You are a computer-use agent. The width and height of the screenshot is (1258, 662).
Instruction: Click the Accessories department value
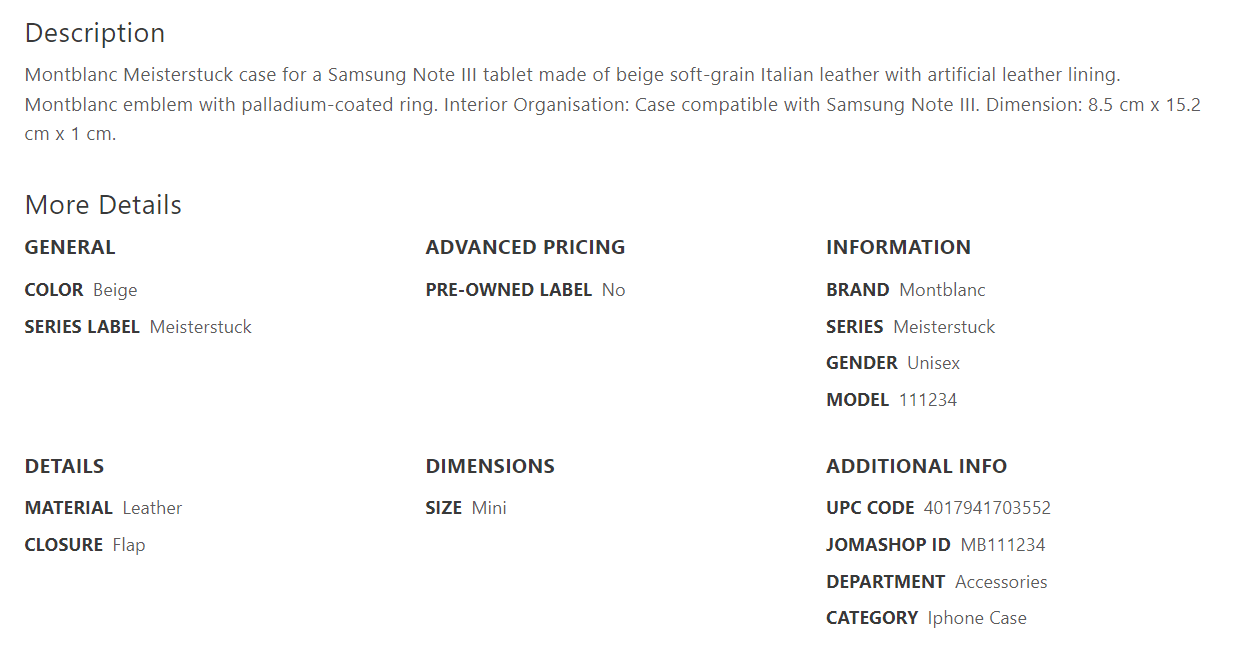[x=1001, y=582]
